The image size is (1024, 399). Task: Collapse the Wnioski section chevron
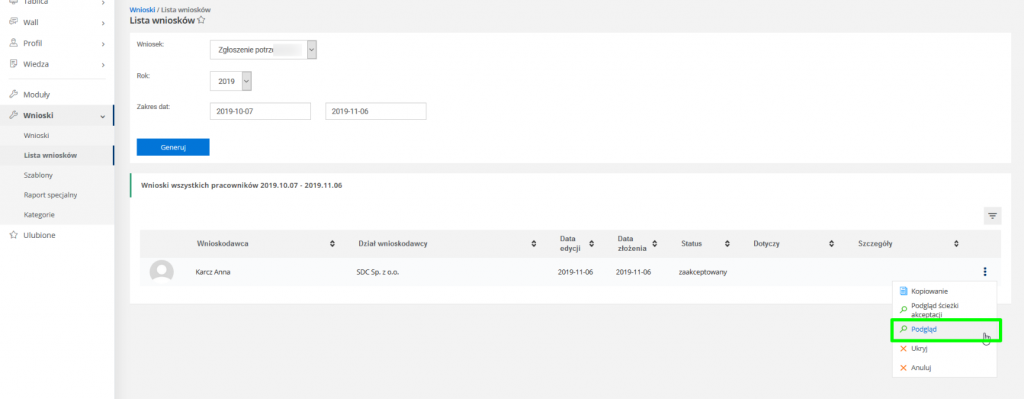(x=103, y=116)
